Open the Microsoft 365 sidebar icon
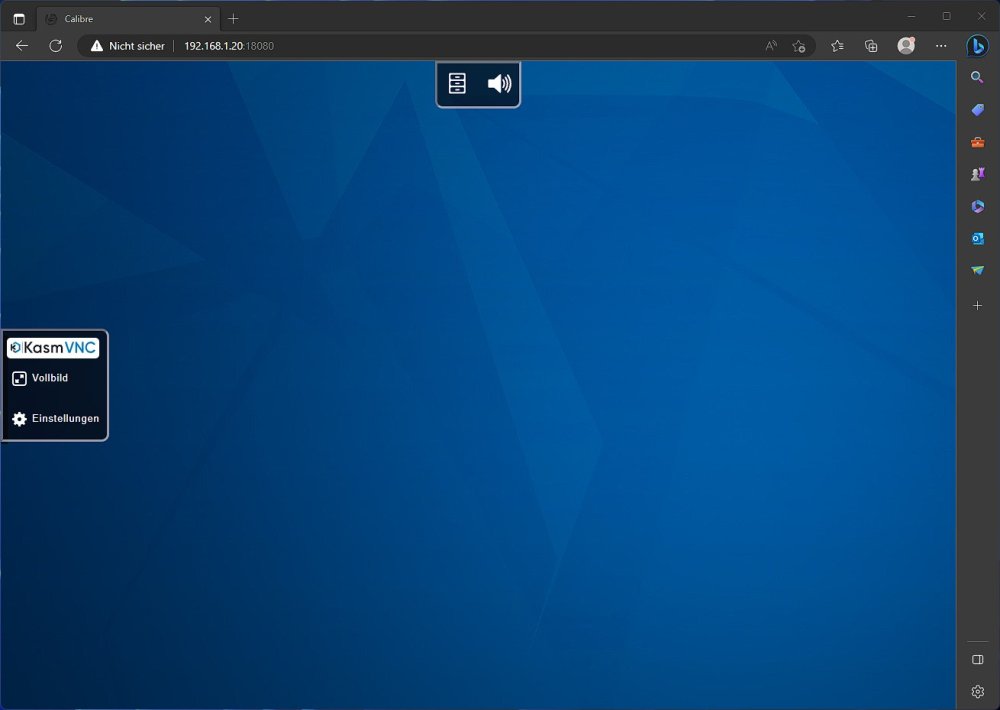Screen dimensions: 1000x710 click(x=978, y=207)
